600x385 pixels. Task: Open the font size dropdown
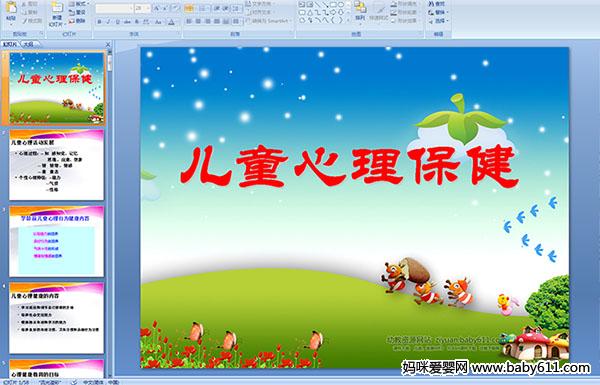(148, 8)
